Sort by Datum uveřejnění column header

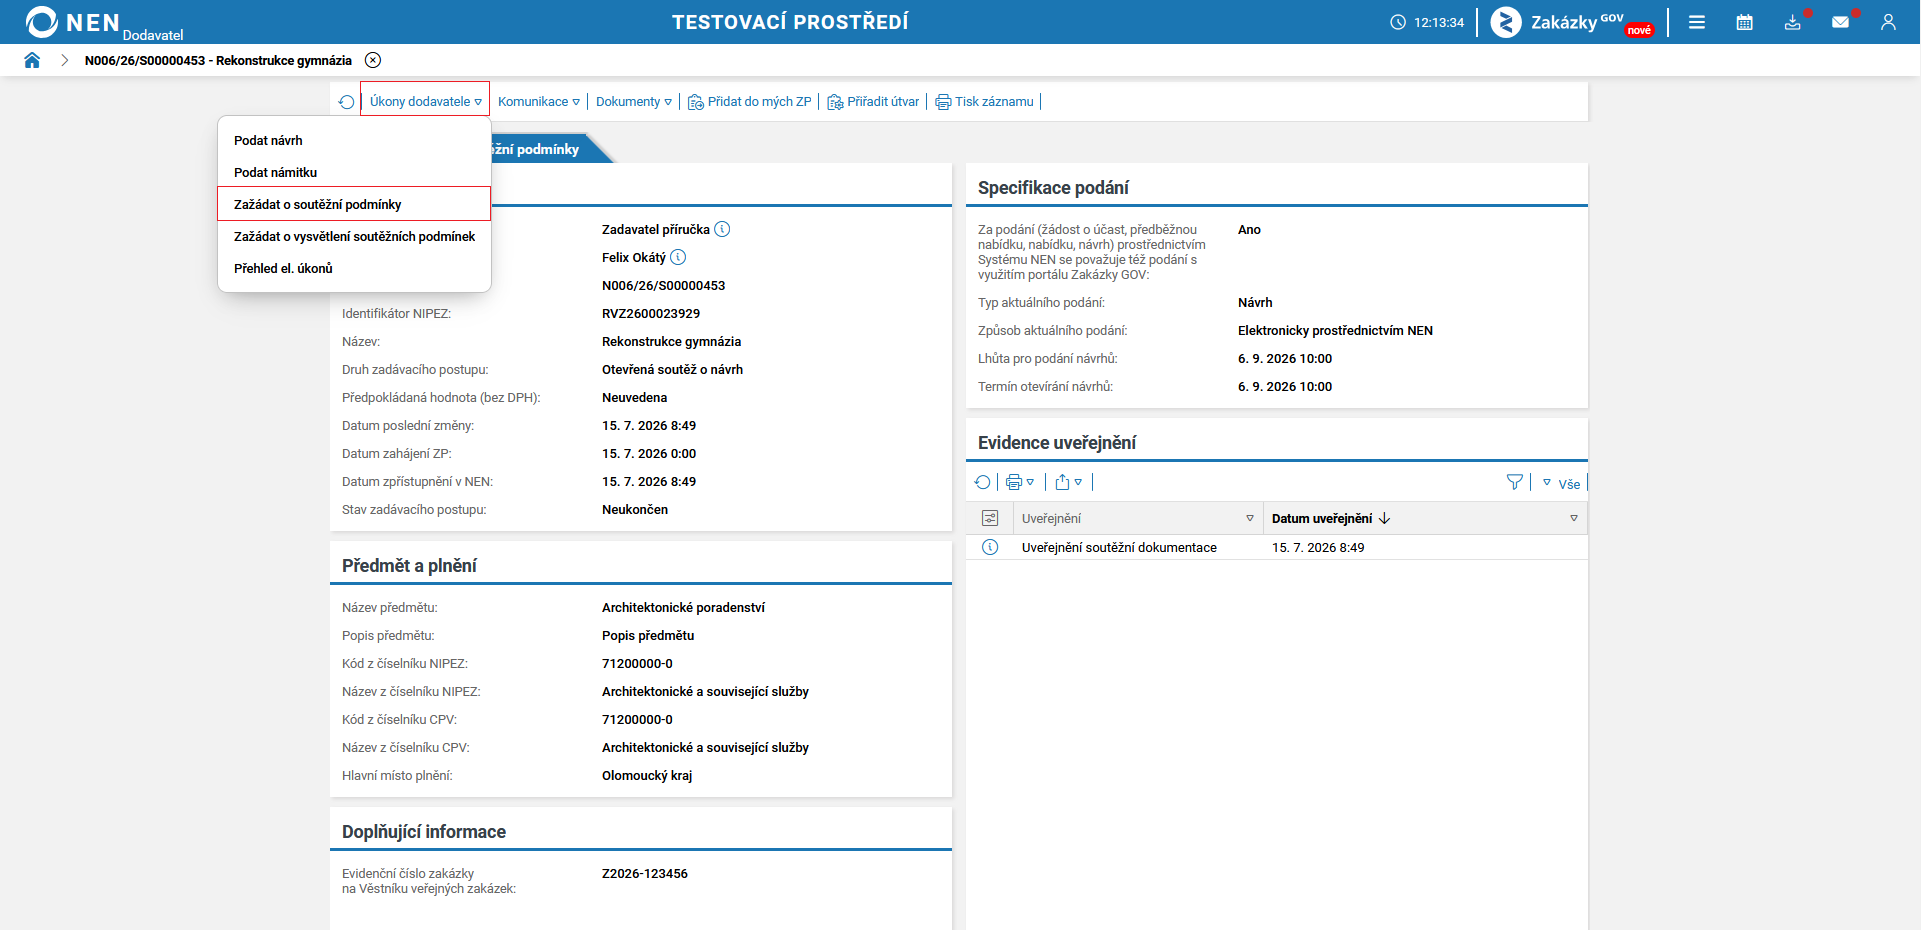[1322, 518]
